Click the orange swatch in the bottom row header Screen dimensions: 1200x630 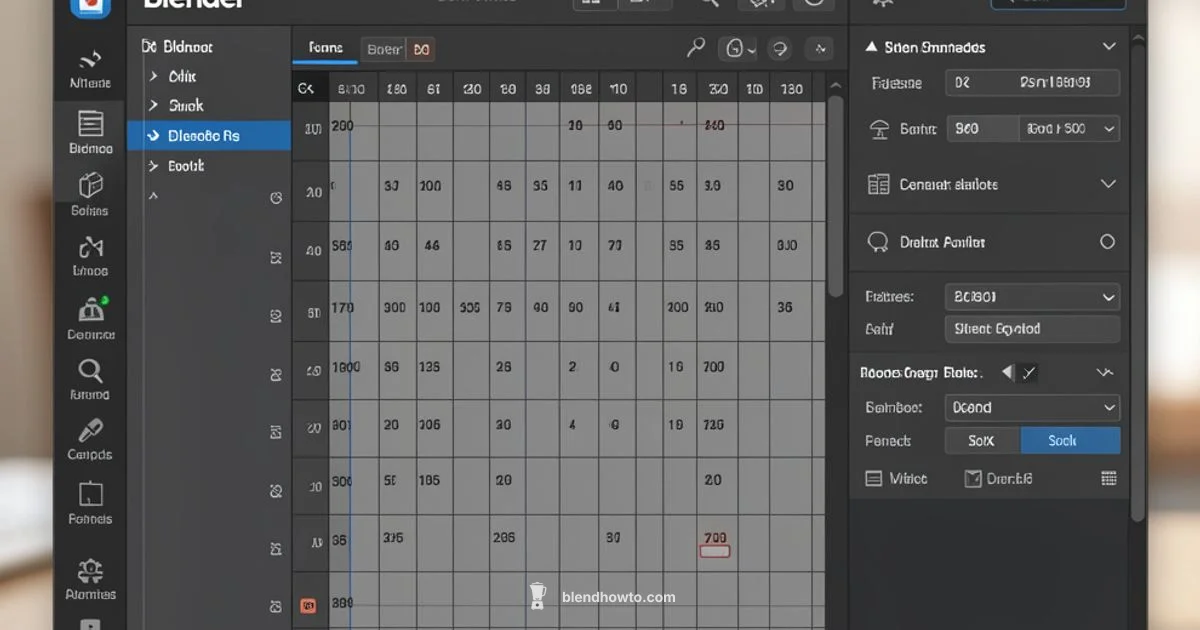(x=308, y=605)
